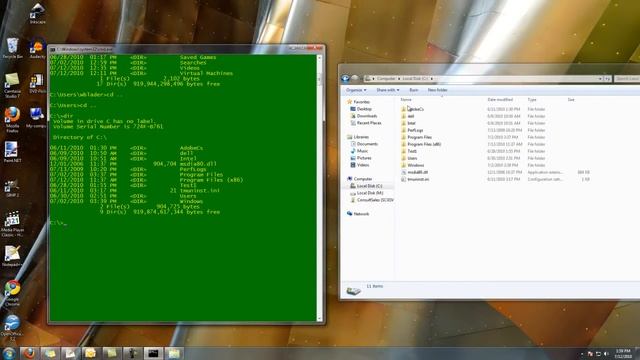Viewport: 640px width, 360px height.
Task: Click the Windows Start orb
Action: [9, 353]
